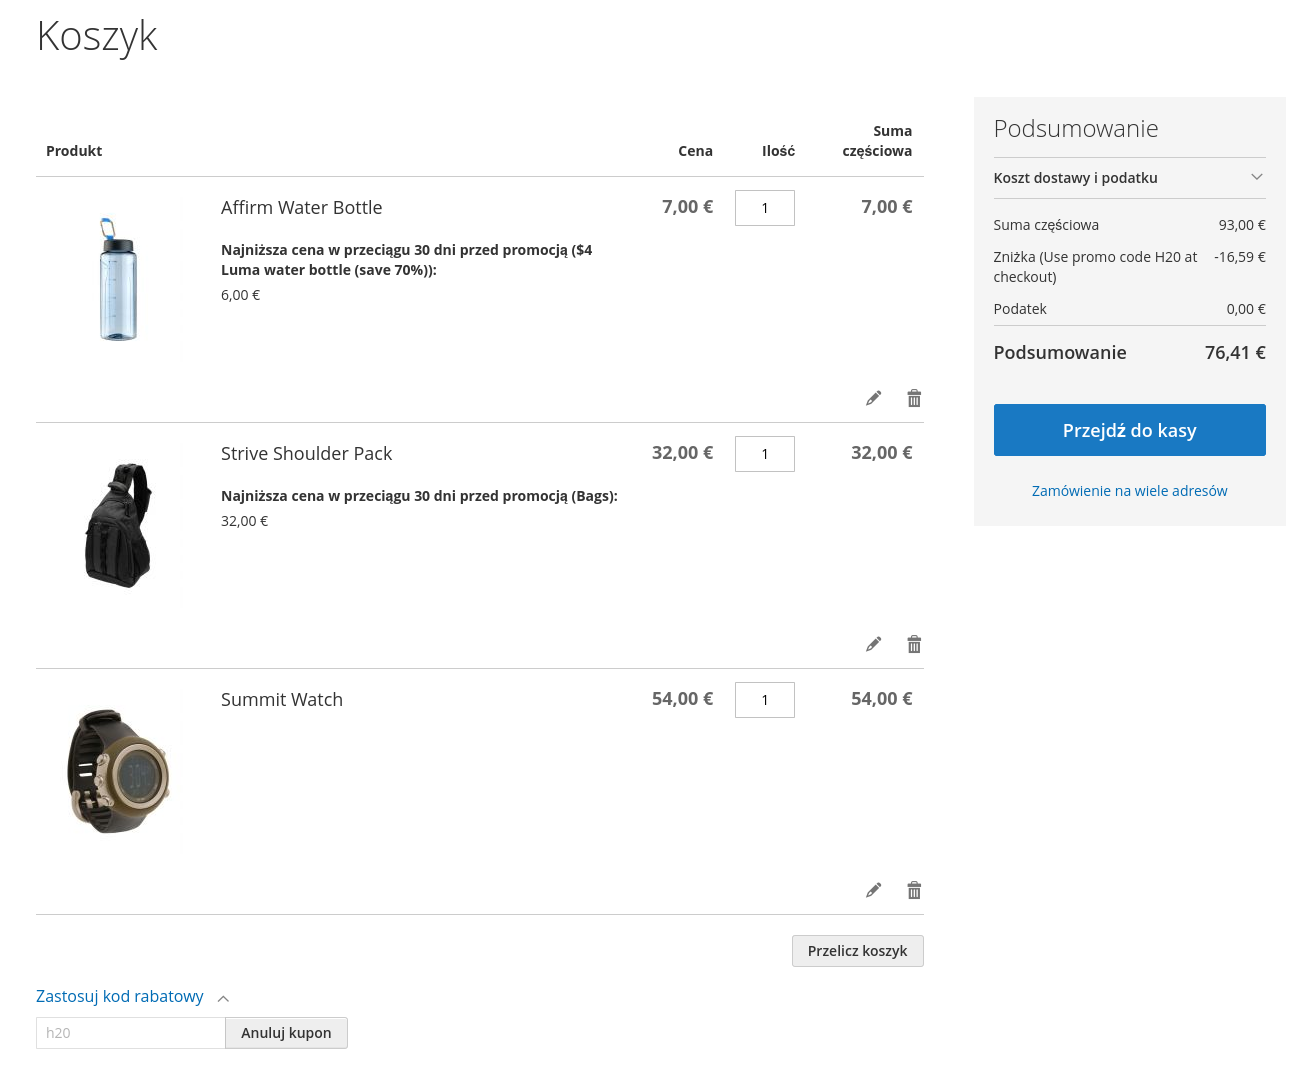1309x1071 pixels.
Task: Click Przejdź do kasy button
Action: 1129,430
